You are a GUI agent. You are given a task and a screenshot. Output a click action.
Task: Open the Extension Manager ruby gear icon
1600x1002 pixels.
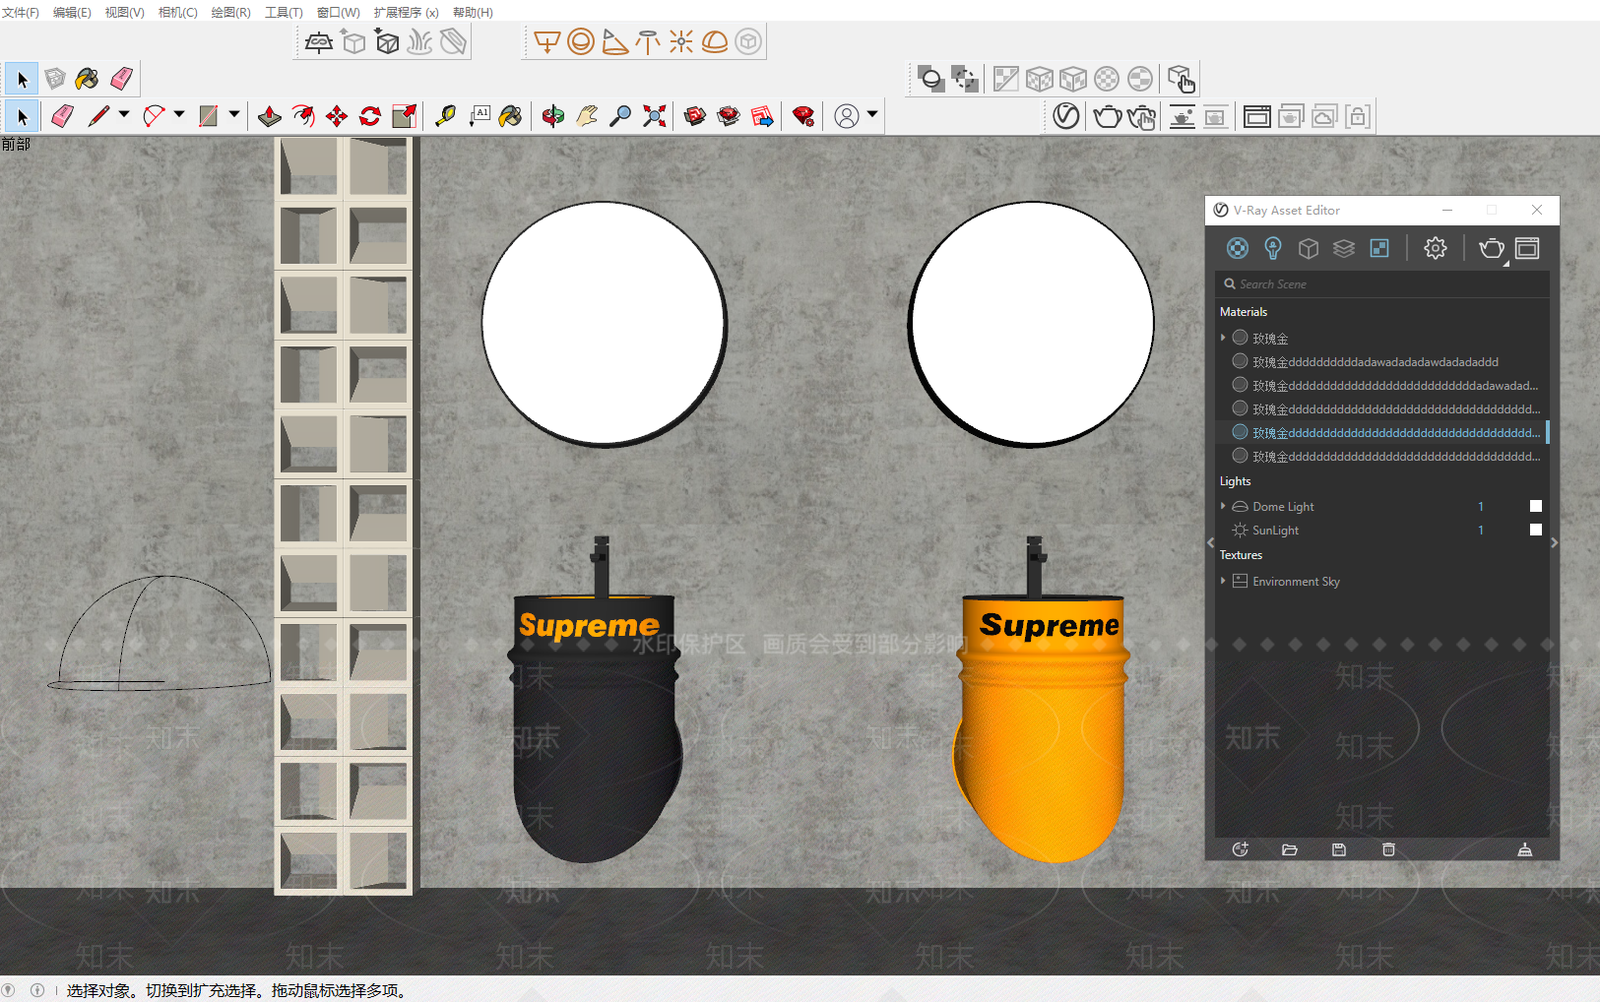(x=803, y=117)
